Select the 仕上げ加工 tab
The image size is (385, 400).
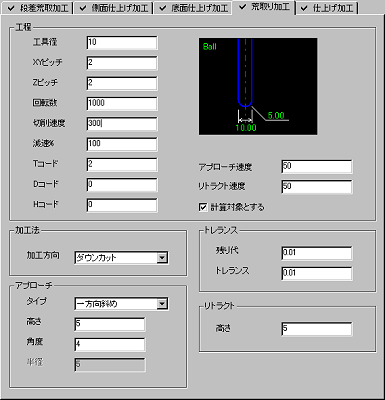coord(328,8)
